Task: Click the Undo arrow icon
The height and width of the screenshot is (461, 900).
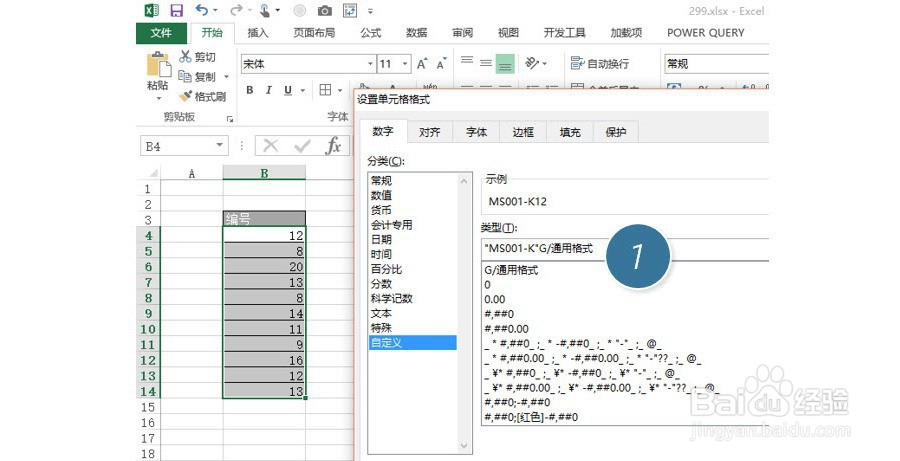Action: (x=201, y=10)
